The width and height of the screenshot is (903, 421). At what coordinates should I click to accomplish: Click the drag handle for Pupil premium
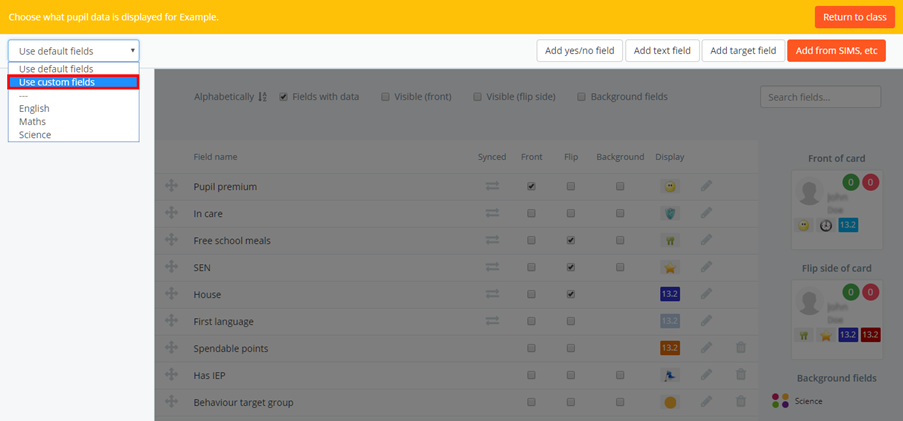(x=171, y=186)
